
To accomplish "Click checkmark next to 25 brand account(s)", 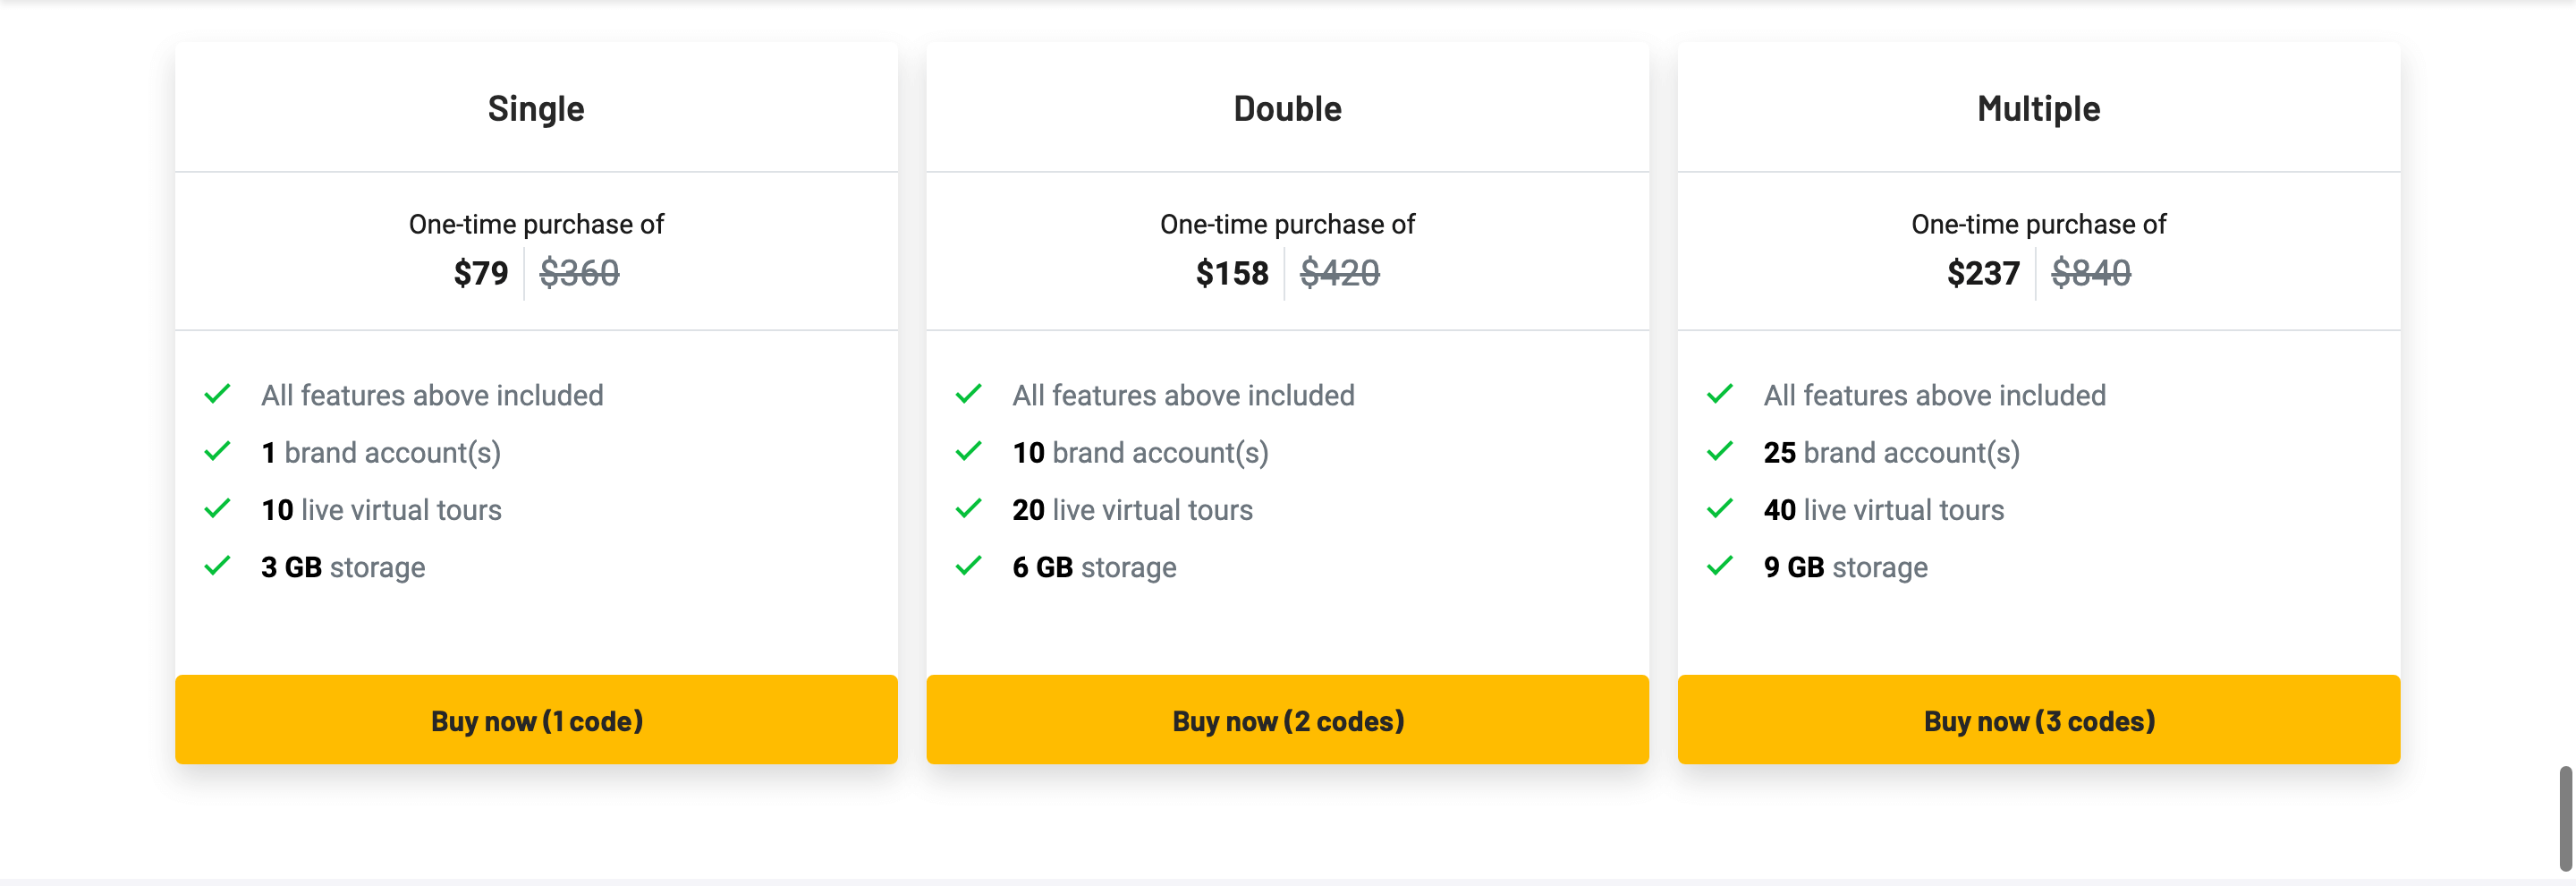I will click(1720, 452).
